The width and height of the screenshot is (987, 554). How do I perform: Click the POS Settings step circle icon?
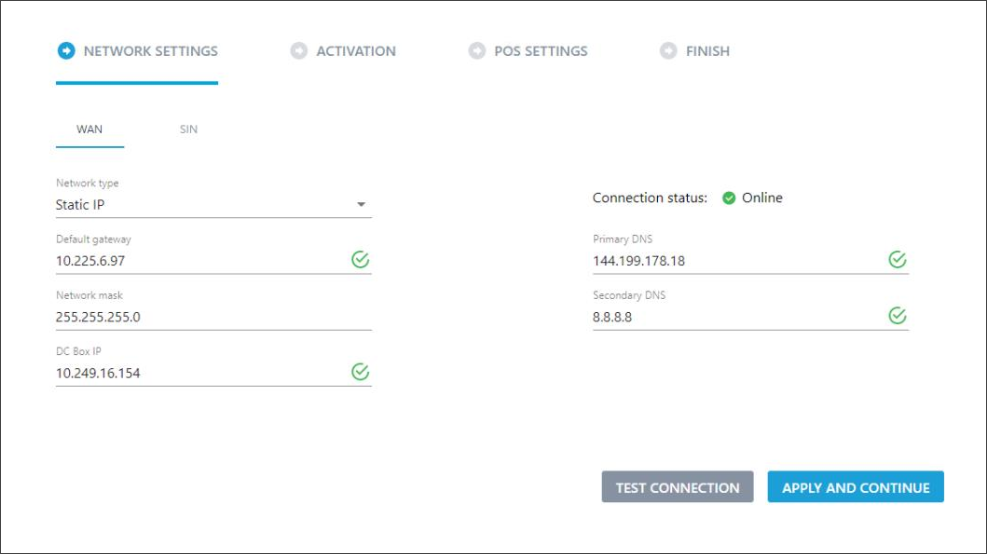pyautogui.click(x=477, y=51)
